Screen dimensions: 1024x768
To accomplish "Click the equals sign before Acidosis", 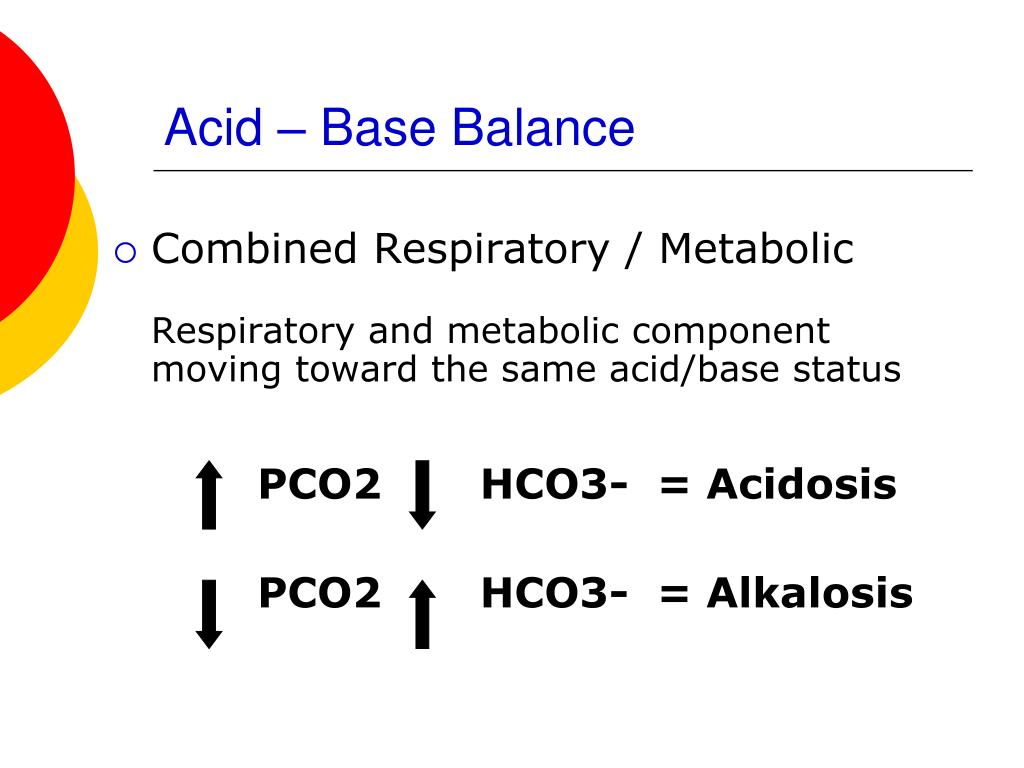I will pos(674,485).
